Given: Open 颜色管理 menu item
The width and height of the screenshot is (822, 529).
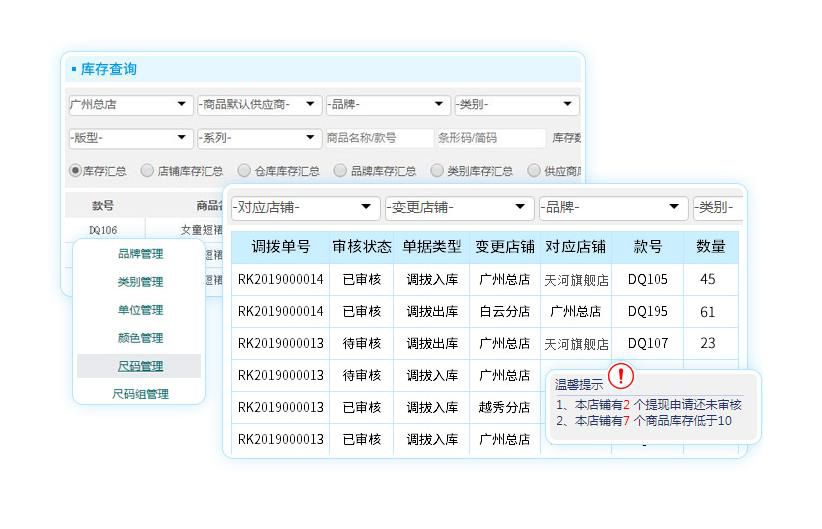Looking at the screenshot, I should click(x=140, y=338).
